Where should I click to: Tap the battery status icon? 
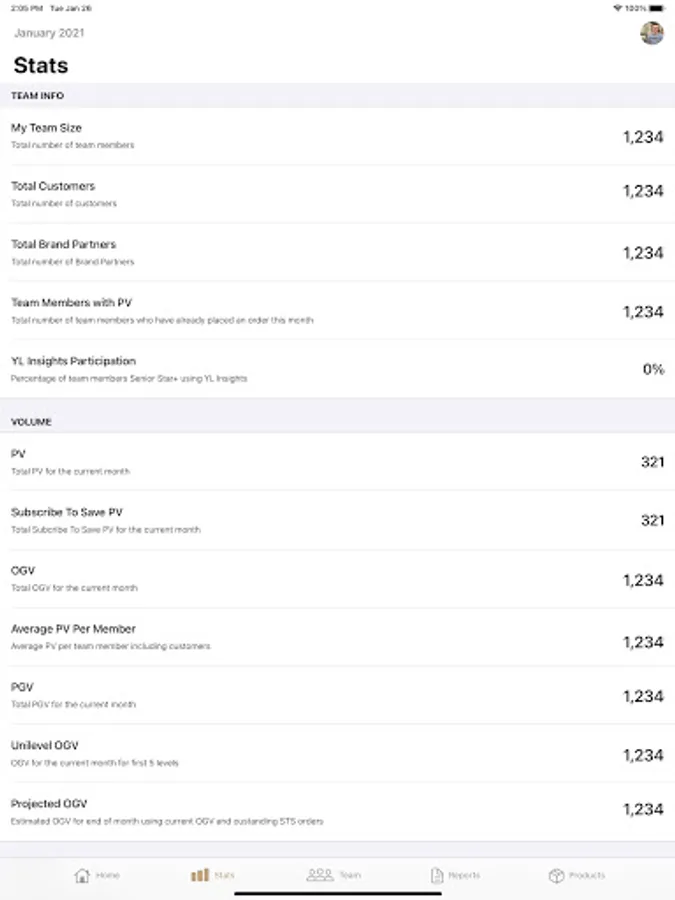[x=655, y=7]
